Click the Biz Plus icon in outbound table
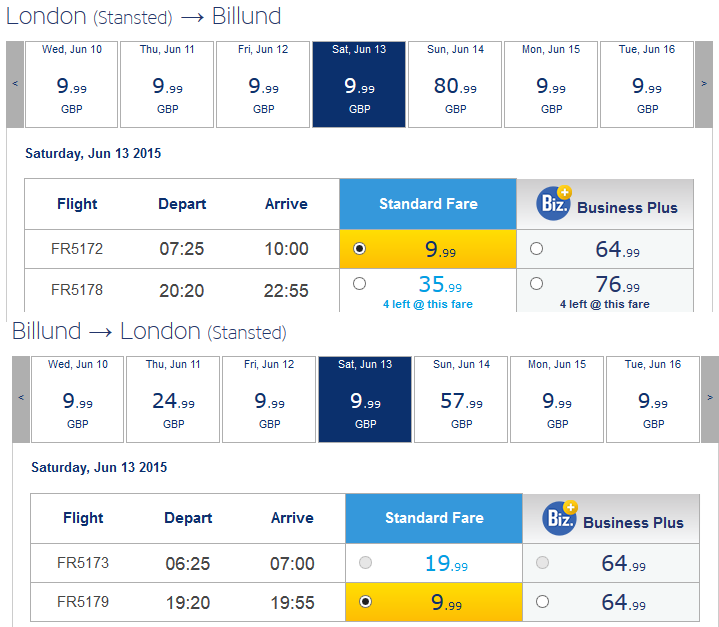 554,203
